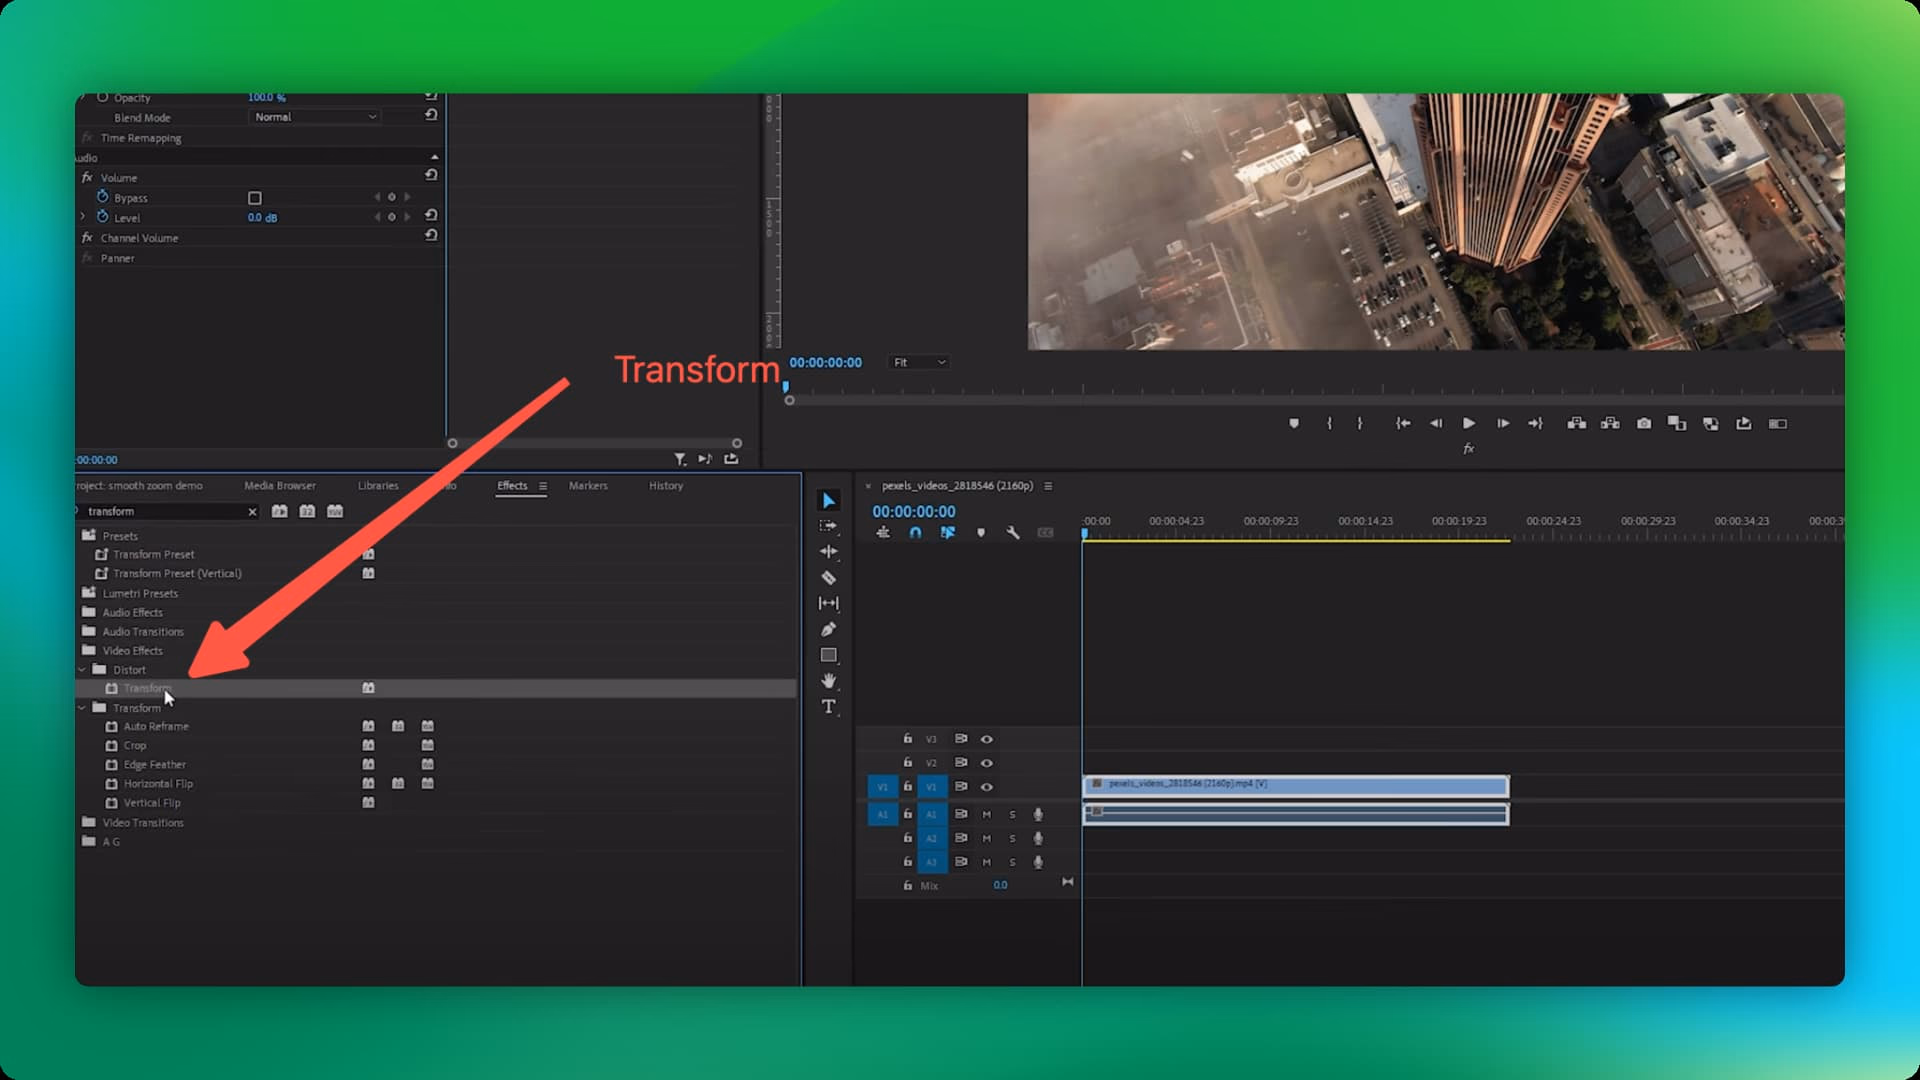
Task: Collapse the Distort effects folder
Action: (83, 669)
